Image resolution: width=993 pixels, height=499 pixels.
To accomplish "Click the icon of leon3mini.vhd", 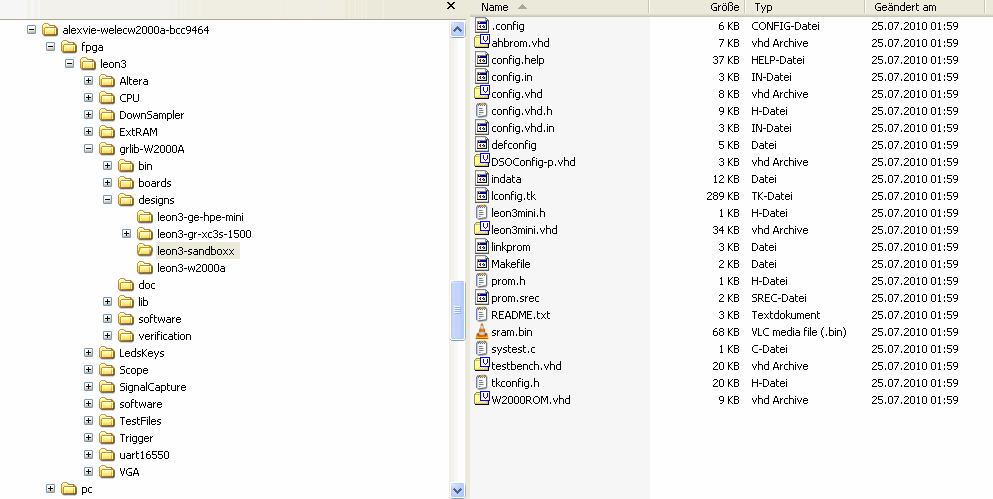I will [482, 229].
